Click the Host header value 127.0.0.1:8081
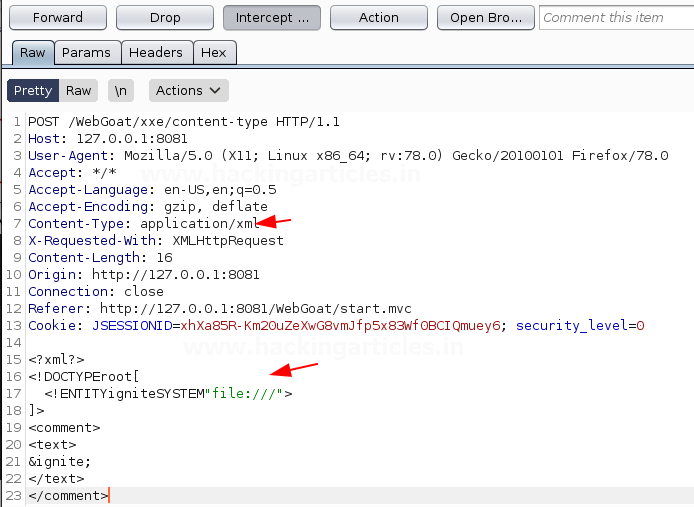Viewport: 694px width, 507px height. point(132,139)
